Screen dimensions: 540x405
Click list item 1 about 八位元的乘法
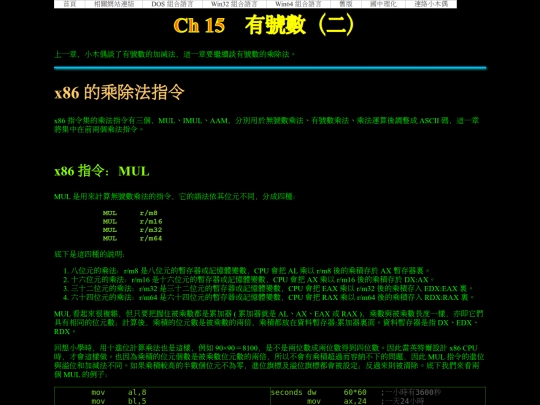tap(247, 271)
